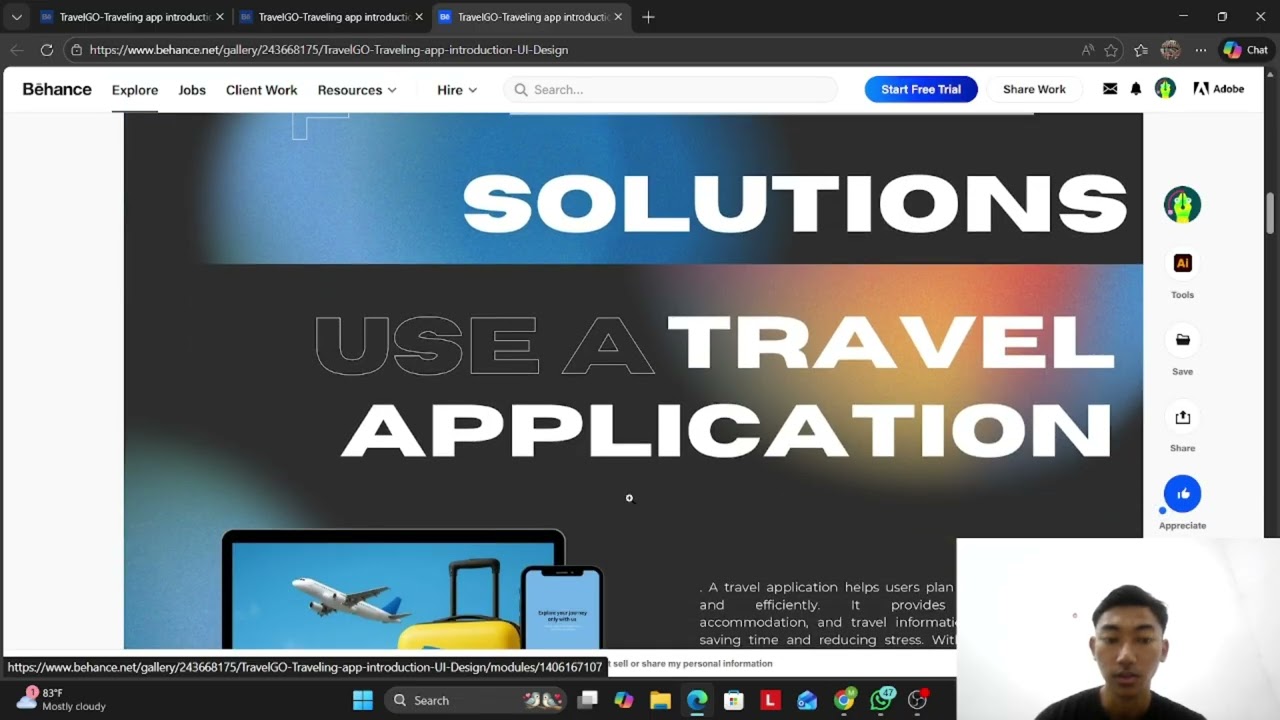
Task: Open Behance notifications bell
Action: pos(1136,89)
